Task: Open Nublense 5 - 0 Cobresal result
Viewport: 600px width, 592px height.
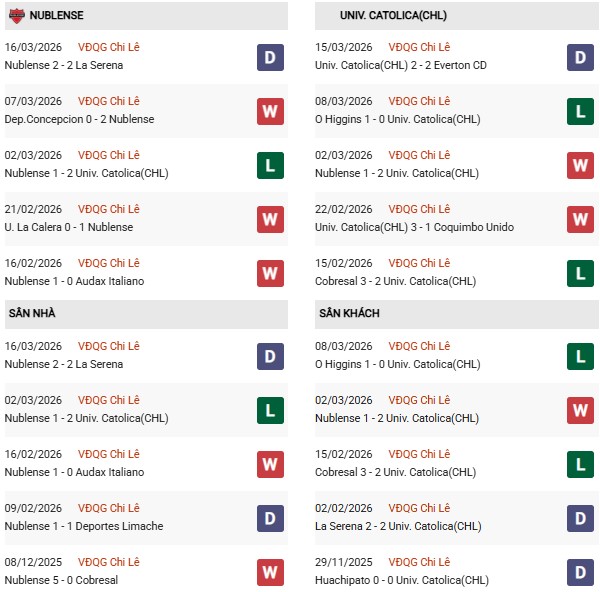Action: click(61, 580)
